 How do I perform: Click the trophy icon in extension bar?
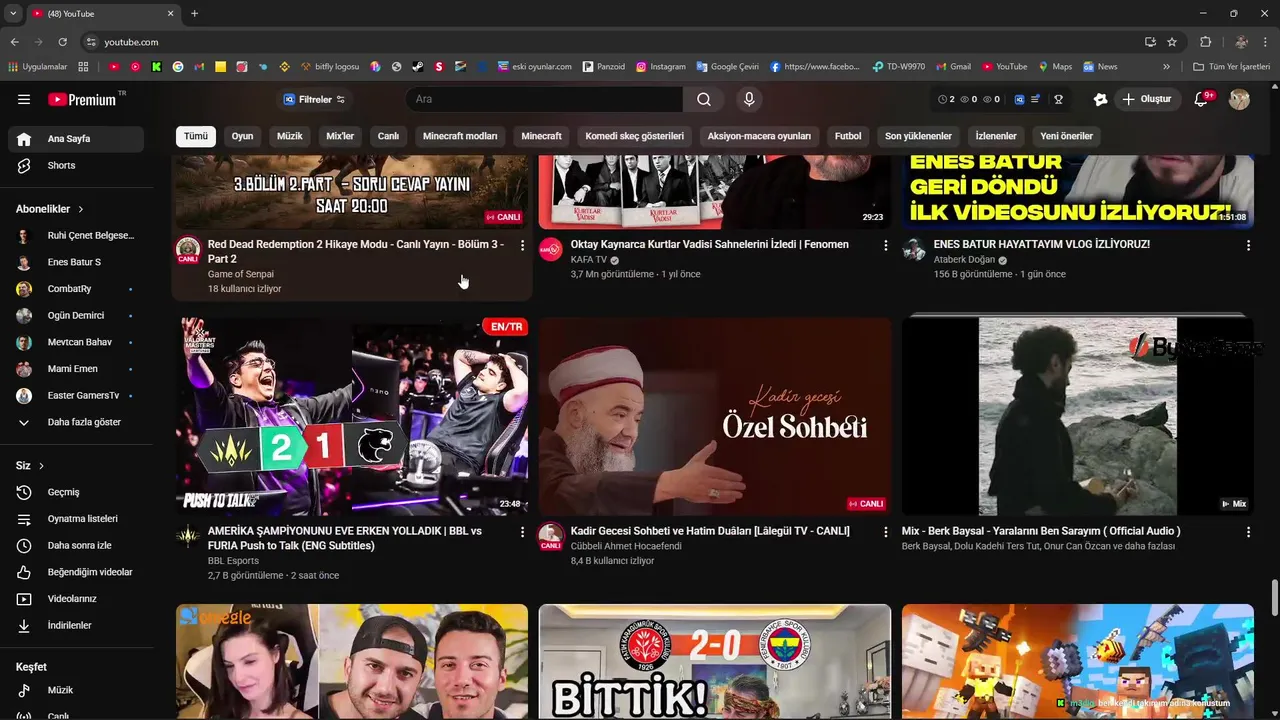1058,99
